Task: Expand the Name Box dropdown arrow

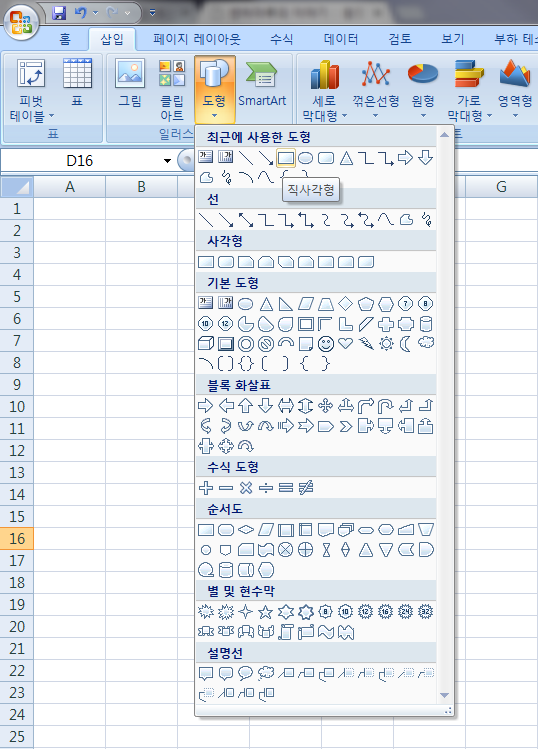Action: pos(167,160)
